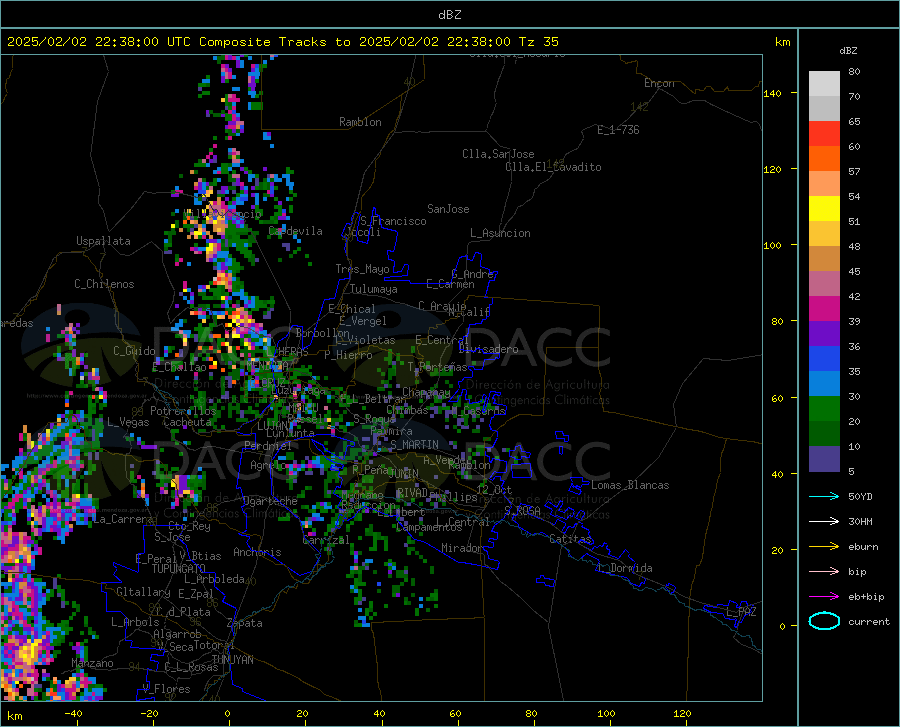
Task: Select the bright green 20-30 dBZ swatch
Action: [824, 409]
